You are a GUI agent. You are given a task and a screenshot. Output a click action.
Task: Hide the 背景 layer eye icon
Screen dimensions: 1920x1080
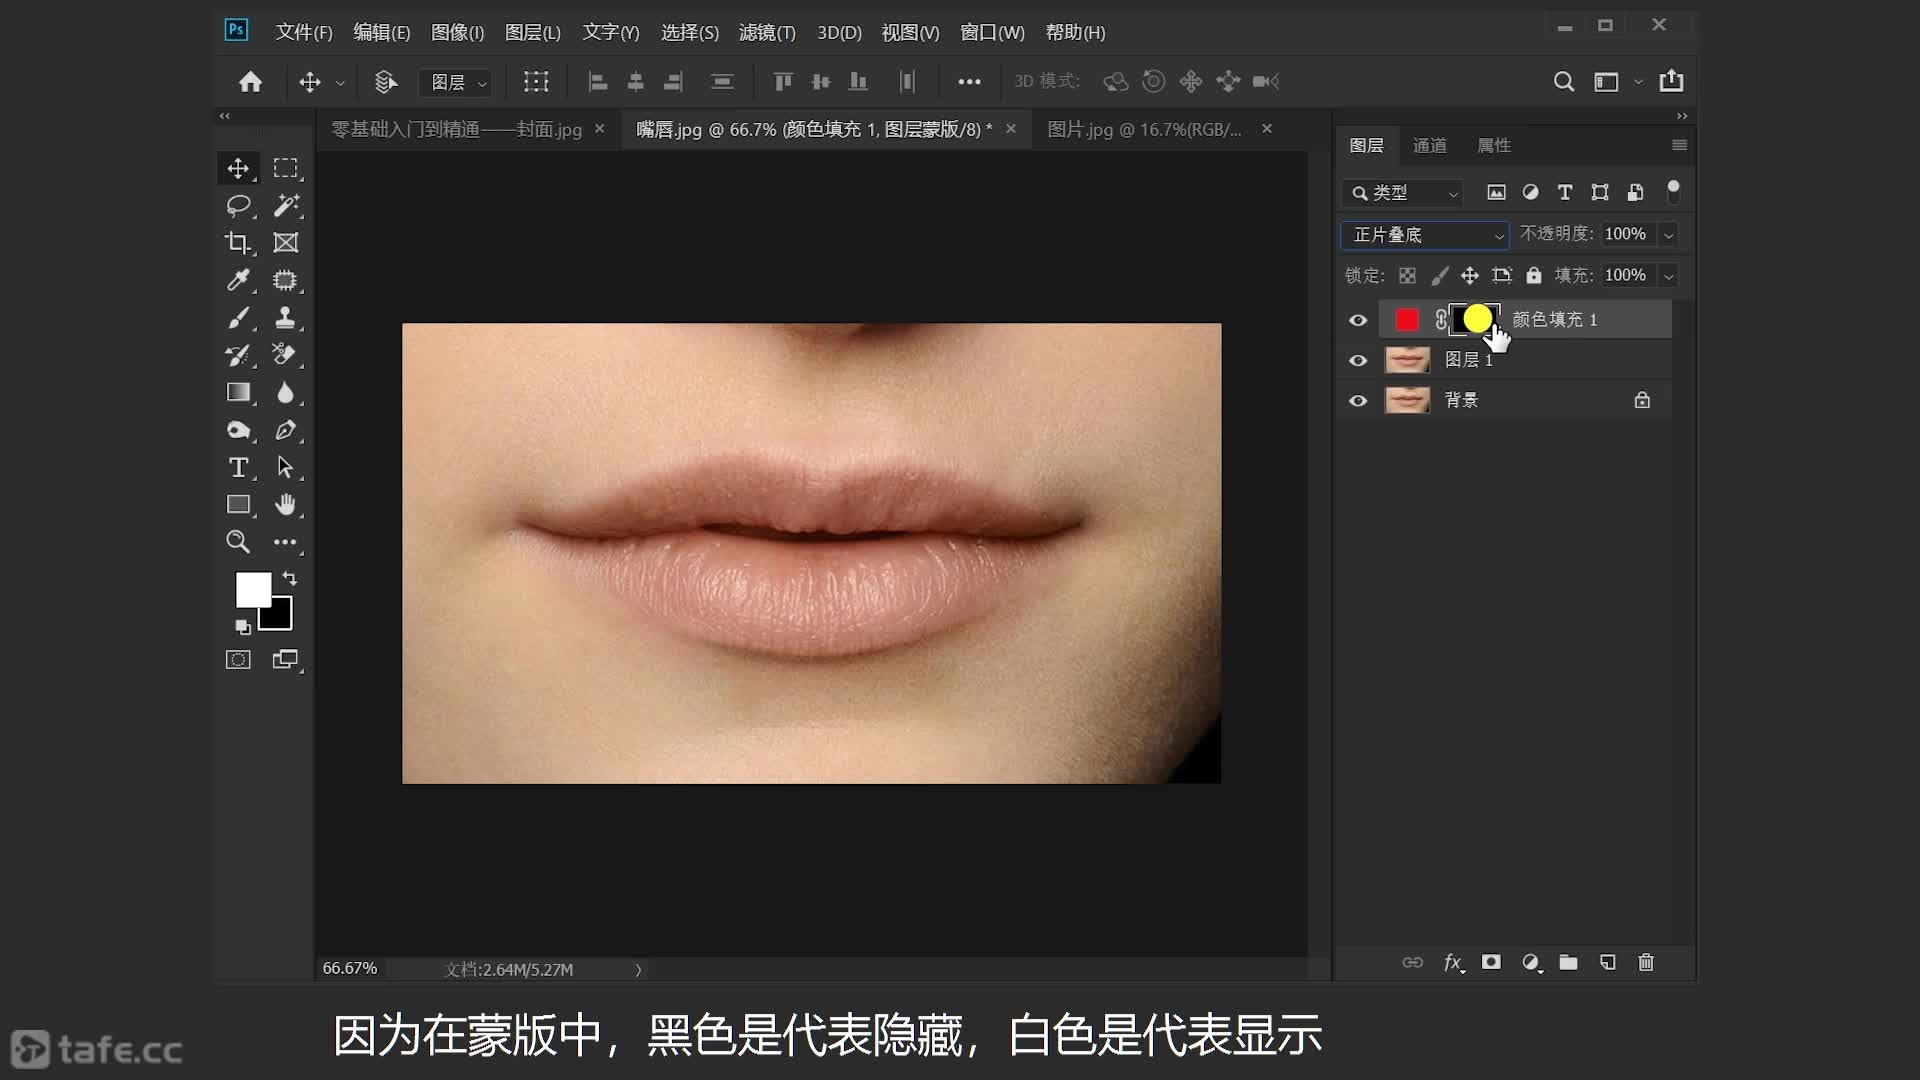click(x=1358, y=401)
